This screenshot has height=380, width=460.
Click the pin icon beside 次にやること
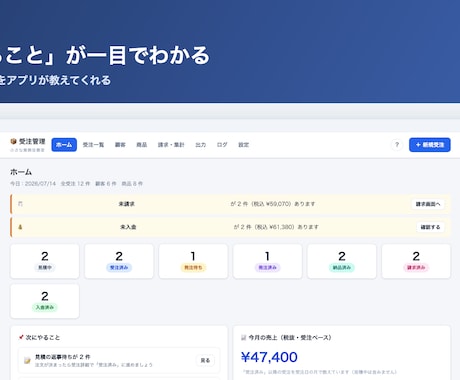(x=21, y=337)
